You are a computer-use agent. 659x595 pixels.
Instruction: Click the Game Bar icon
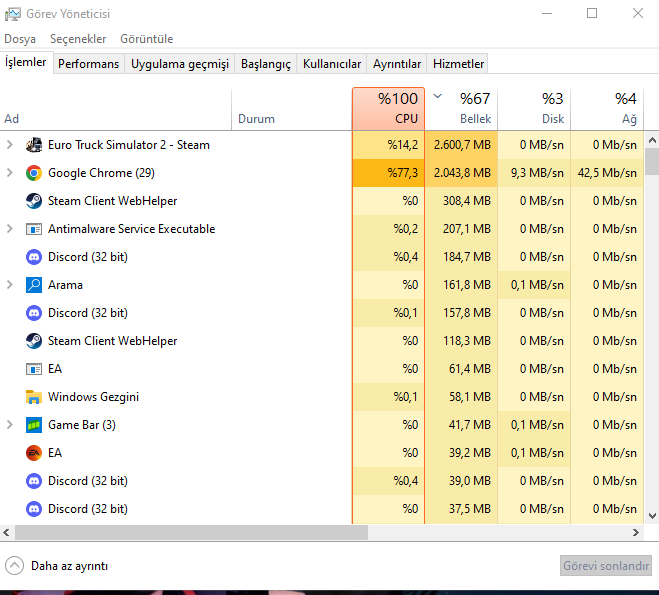pos(34,425)
